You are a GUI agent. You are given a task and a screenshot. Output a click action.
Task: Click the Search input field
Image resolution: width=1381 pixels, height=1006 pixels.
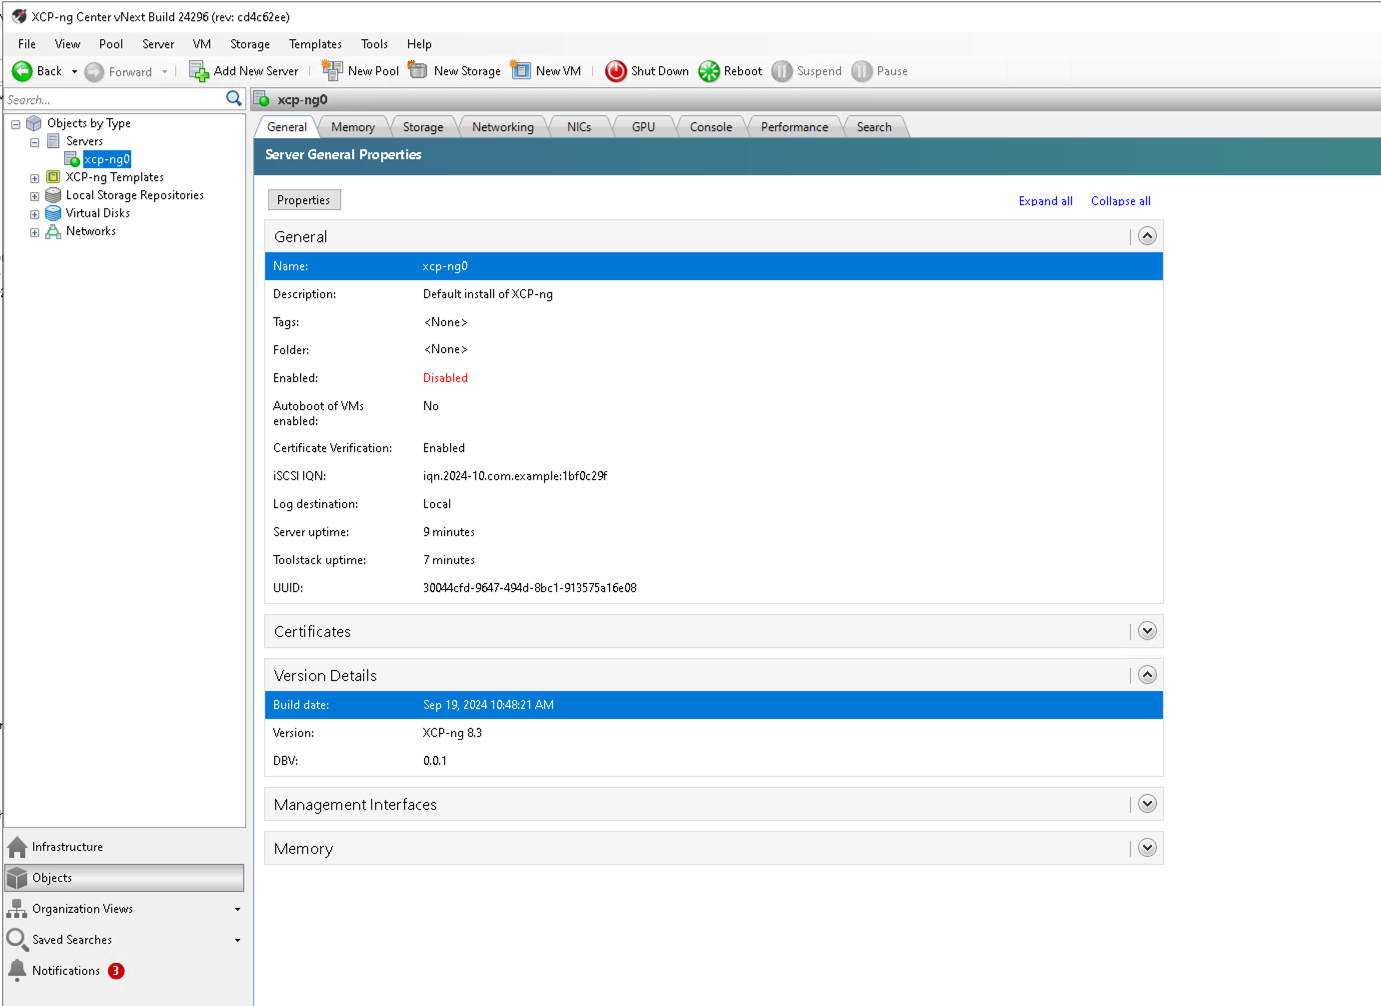click(114, 100)
